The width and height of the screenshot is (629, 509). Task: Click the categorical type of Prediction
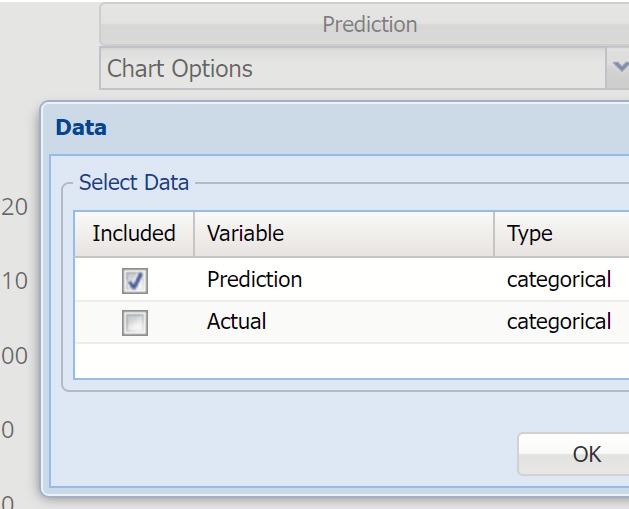click(558, 280)
